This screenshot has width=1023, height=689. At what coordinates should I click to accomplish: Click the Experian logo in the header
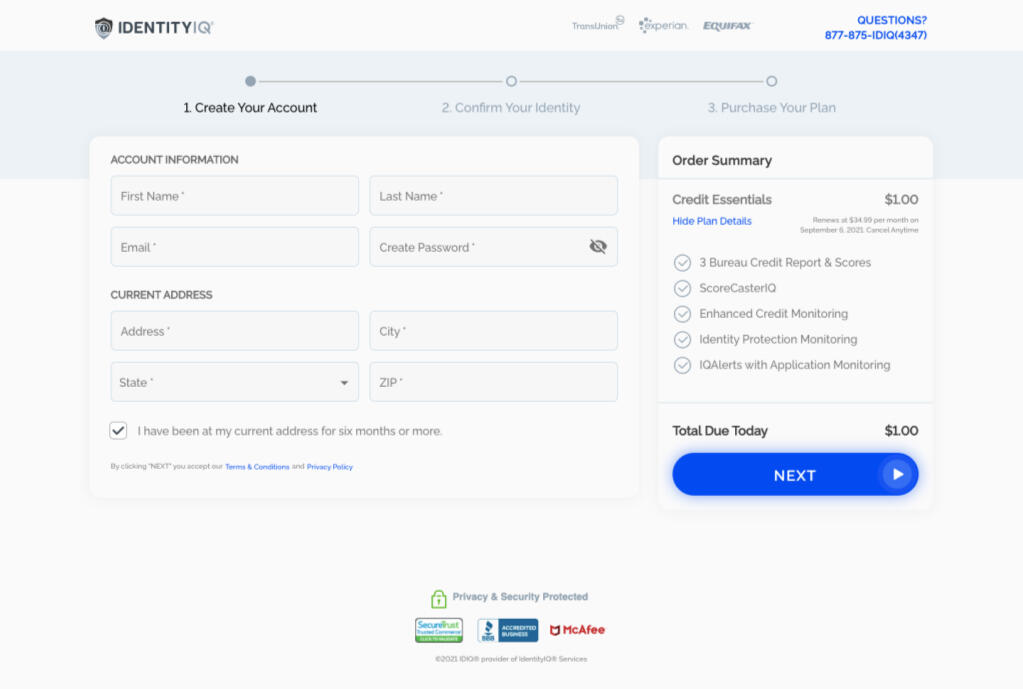[x=663, y=25]
